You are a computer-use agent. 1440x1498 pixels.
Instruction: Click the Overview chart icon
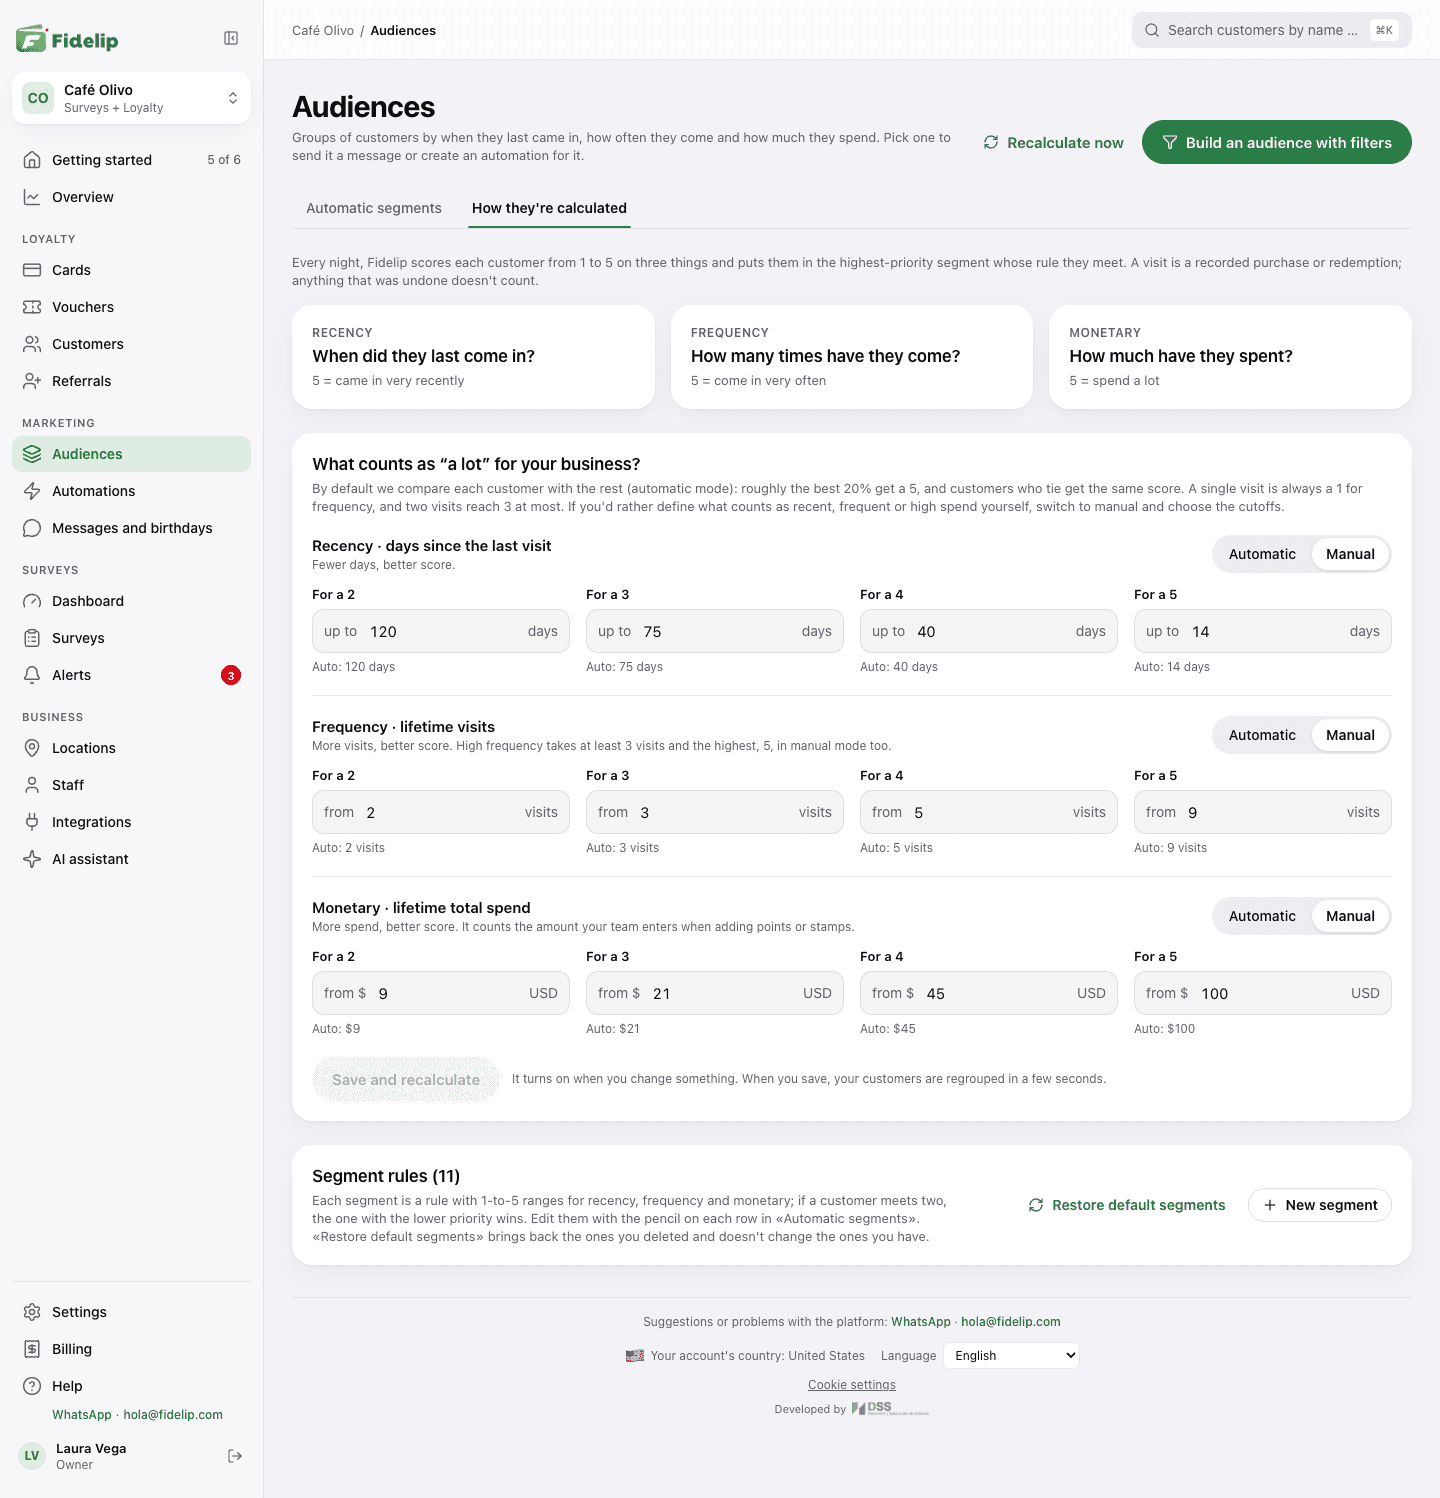(x=32, y=197)
